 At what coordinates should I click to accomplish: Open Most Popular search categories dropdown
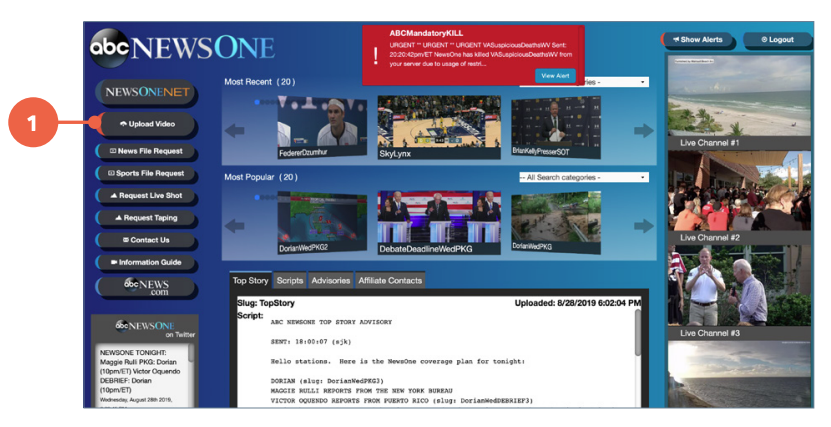(x=584, y=178)
